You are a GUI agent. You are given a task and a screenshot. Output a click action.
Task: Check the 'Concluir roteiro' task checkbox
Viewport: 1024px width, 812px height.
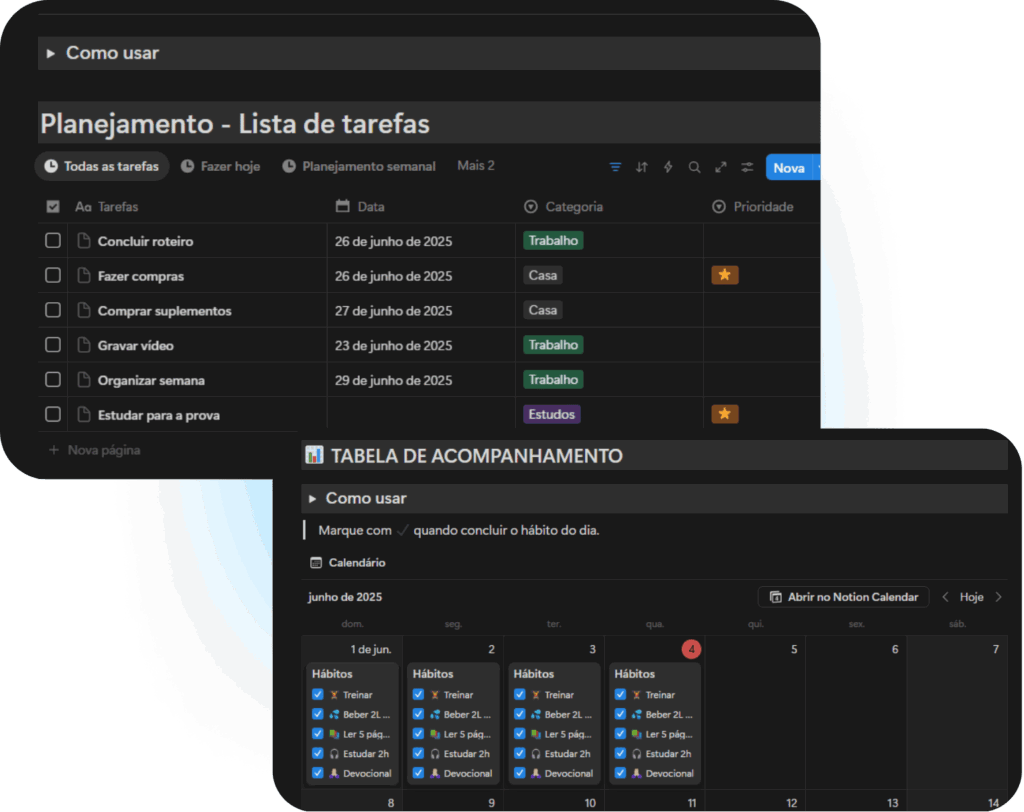[x=53, y=241]
